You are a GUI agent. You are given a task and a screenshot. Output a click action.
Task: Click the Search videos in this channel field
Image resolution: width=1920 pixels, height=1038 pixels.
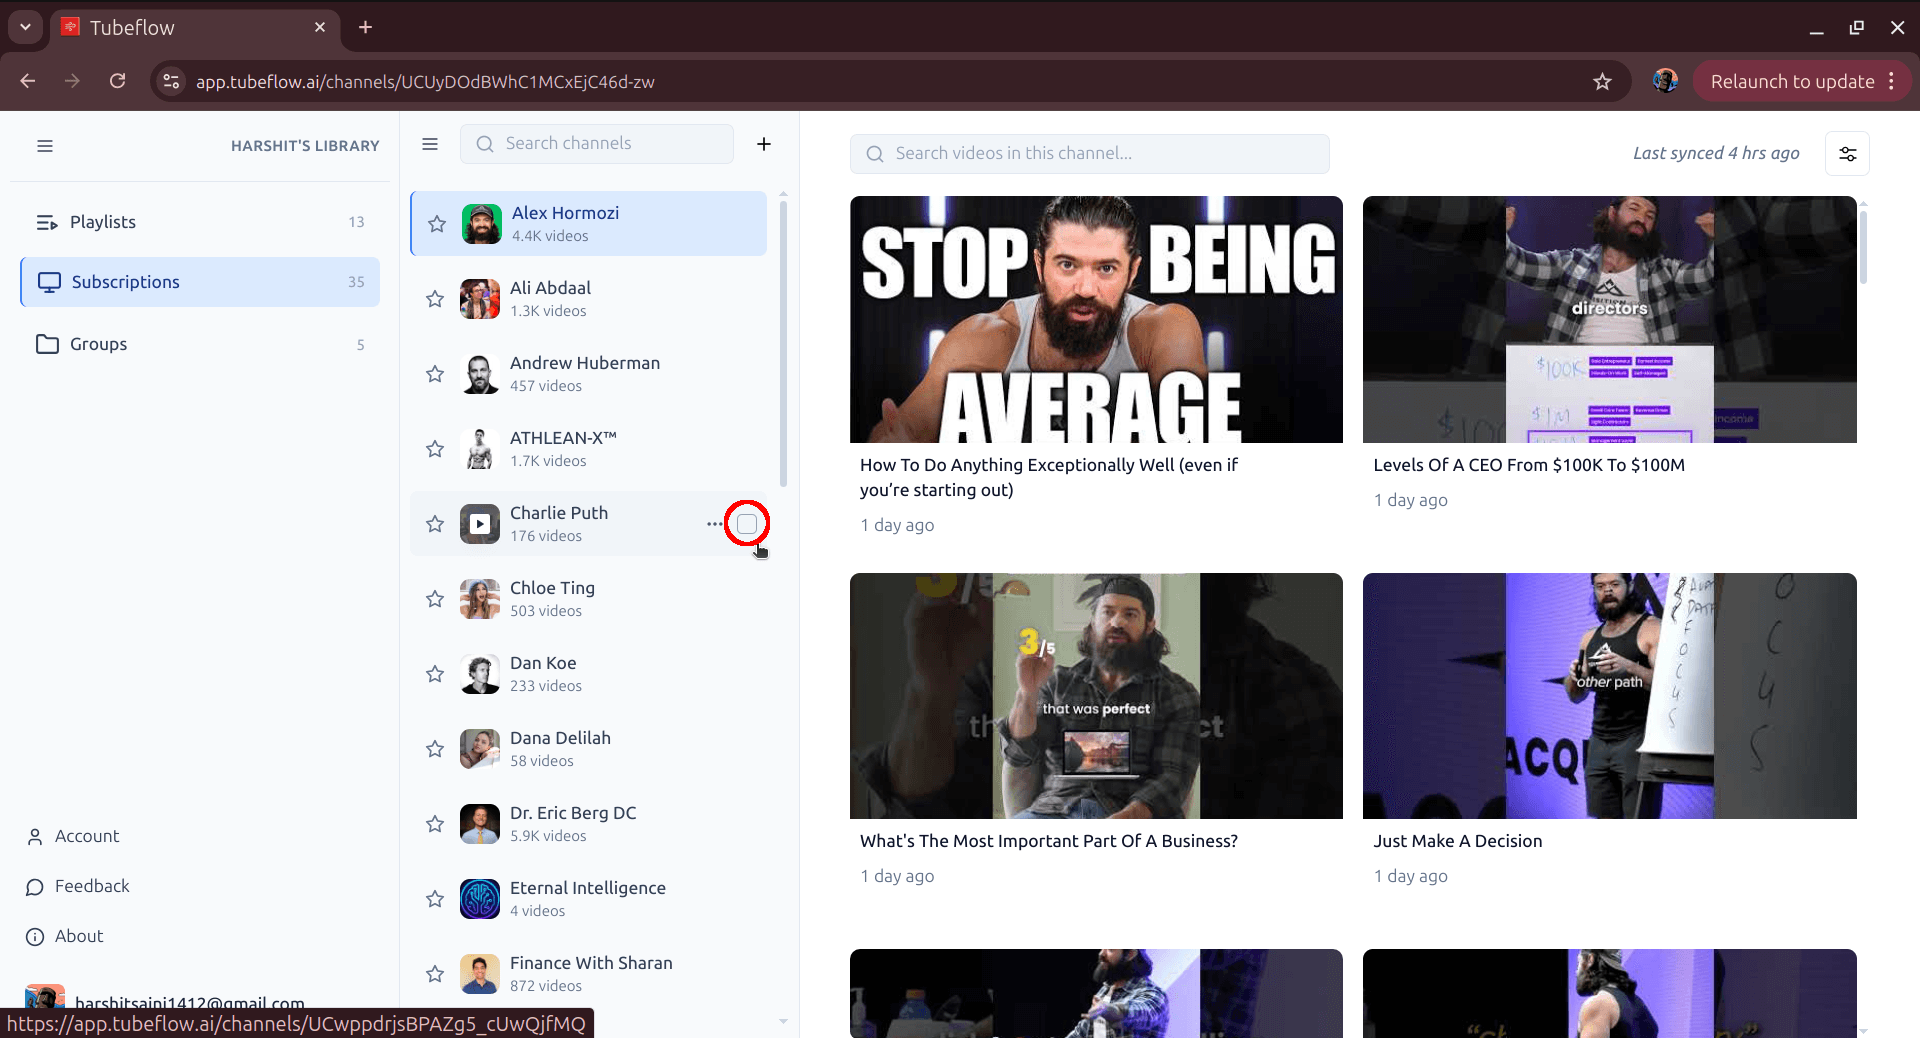click(1090, 153)
